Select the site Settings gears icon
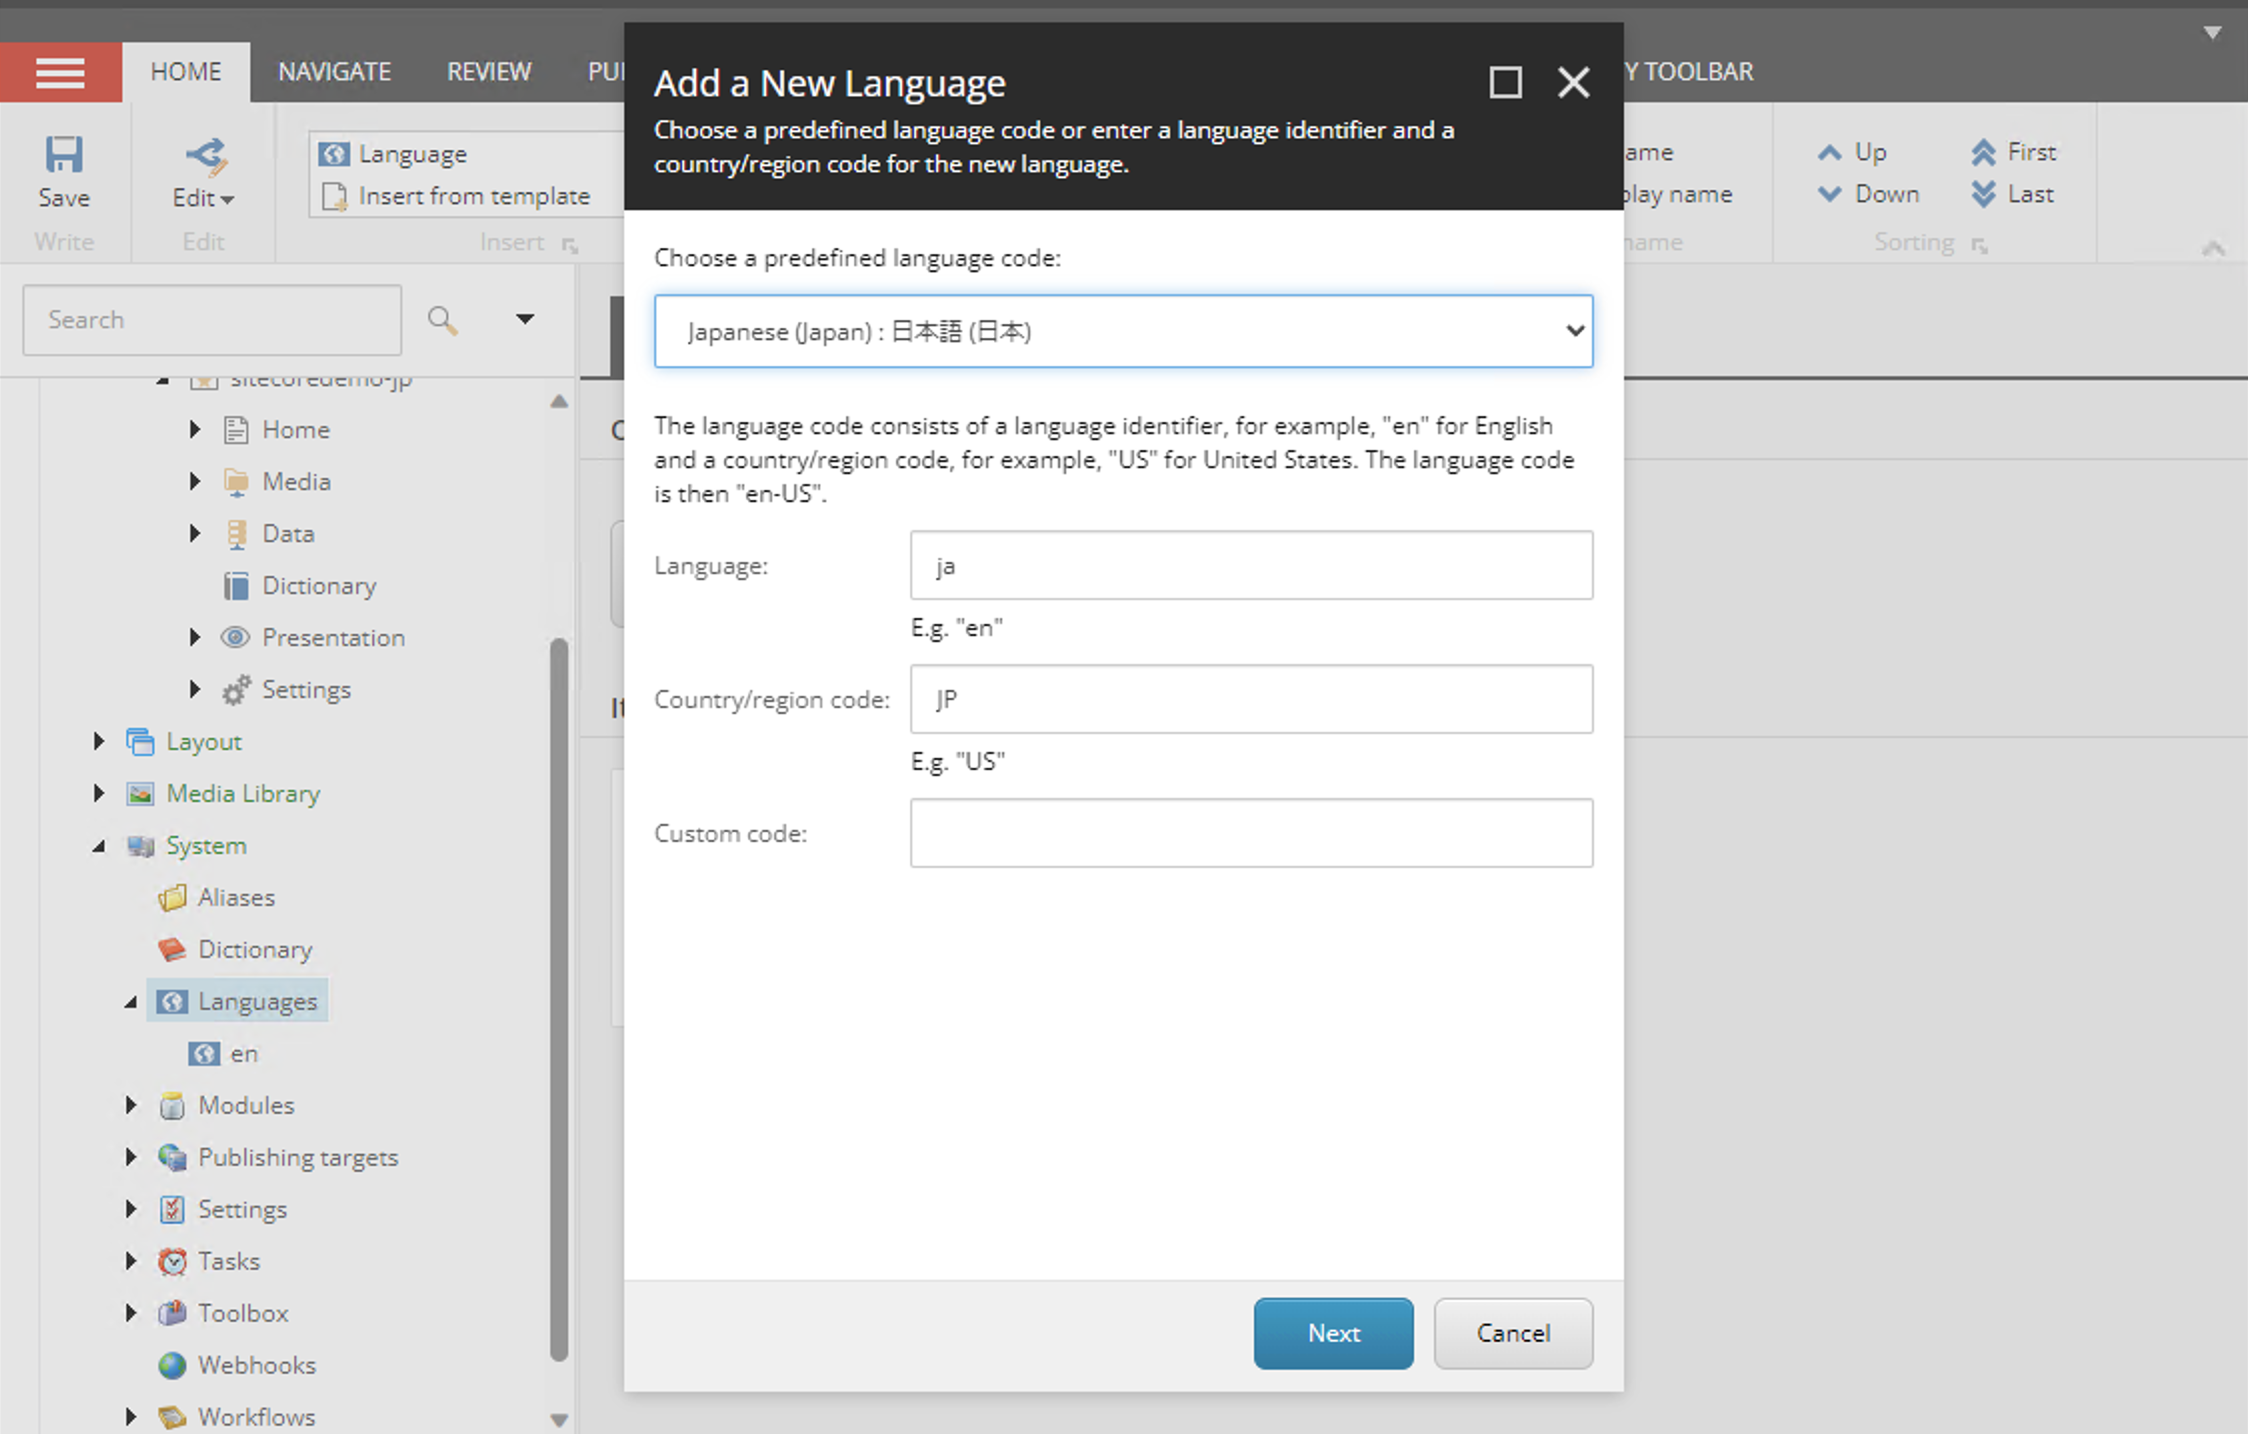 point(236,690)
